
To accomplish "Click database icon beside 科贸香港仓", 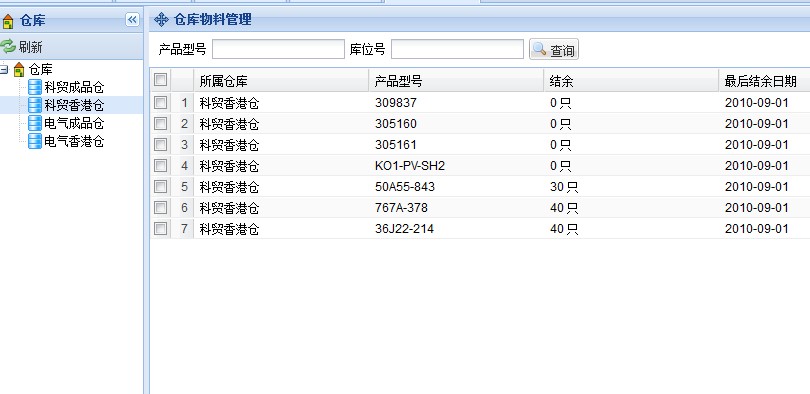I will click(x=35, y=105).
